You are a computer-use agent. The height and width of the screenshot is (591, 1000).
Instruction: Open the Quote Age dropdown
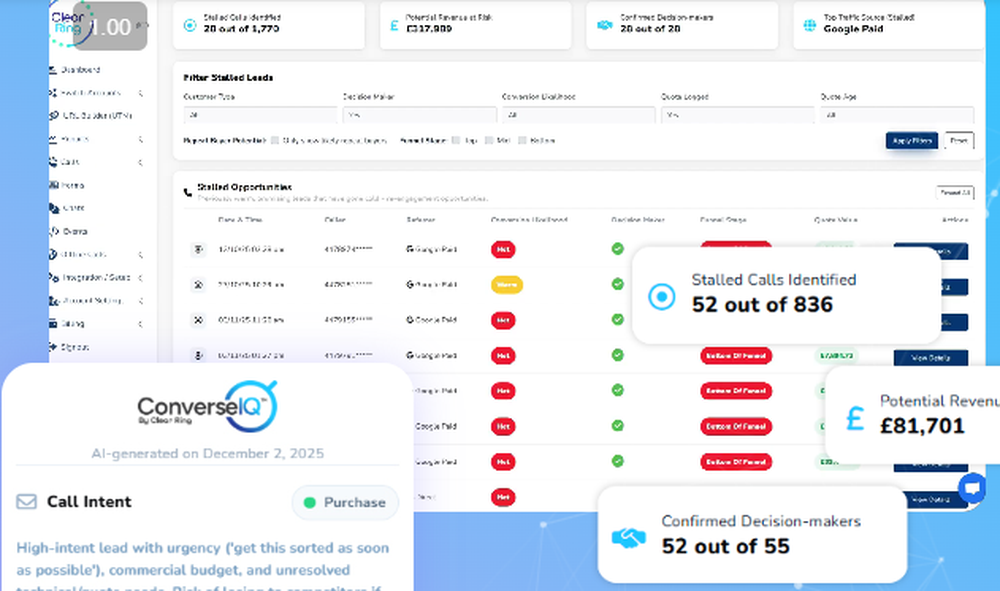[896, 115]
